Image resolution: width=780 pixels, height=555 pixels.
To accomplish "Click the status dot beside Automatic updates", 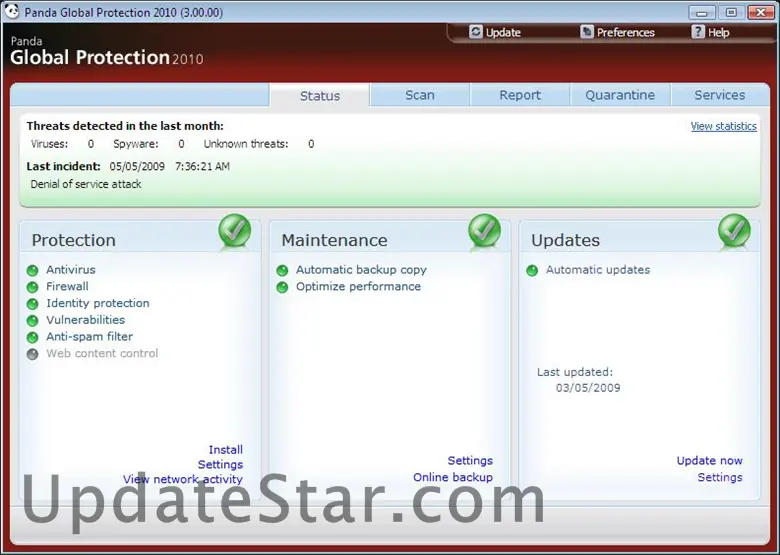I will click(x=532, y=271).
